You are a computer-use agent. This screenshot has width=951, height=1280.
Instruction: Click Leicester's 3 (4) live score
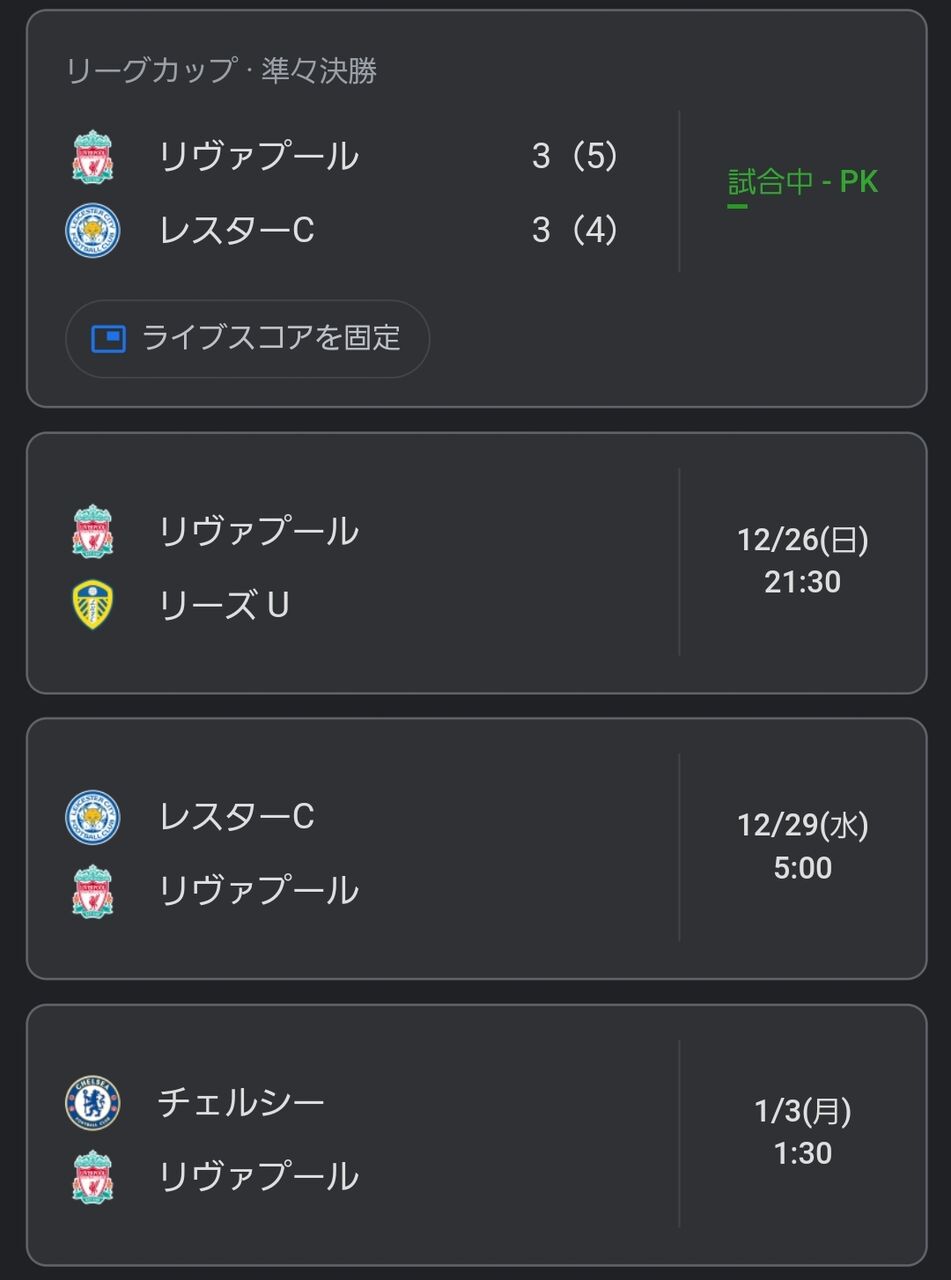(575, 231)
